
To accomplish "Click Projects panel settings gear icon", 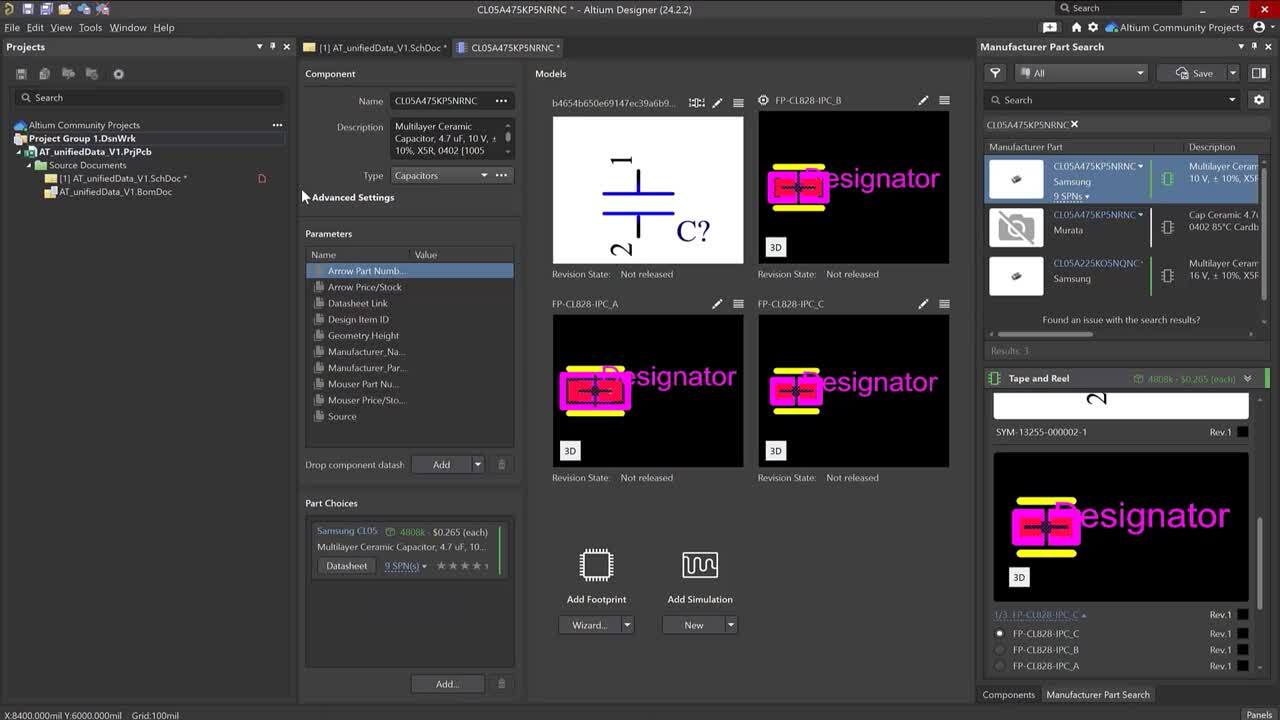I will pyautogui.click(x=118, y=74).
